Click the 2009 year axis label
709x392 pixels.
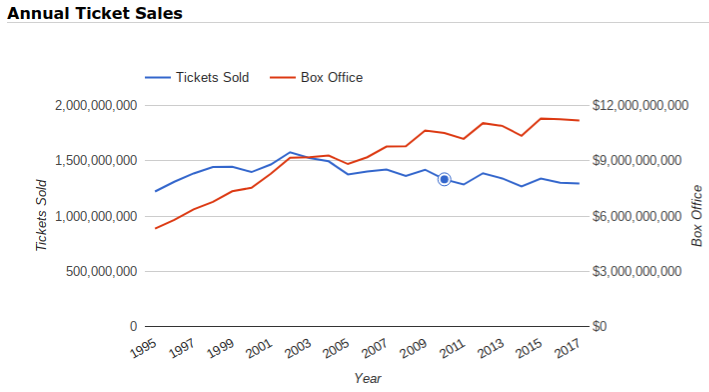(x=414, y=348)
